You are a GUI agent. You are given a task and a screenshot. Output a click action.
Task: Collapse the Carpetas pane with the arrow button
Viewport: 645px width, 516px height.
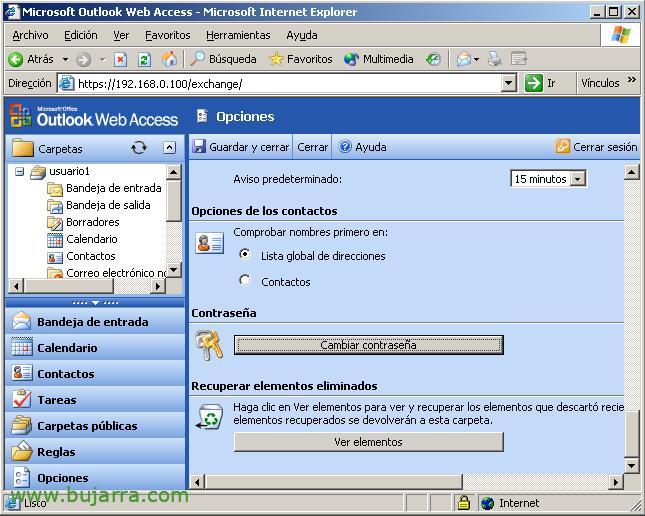coord(169,148)
